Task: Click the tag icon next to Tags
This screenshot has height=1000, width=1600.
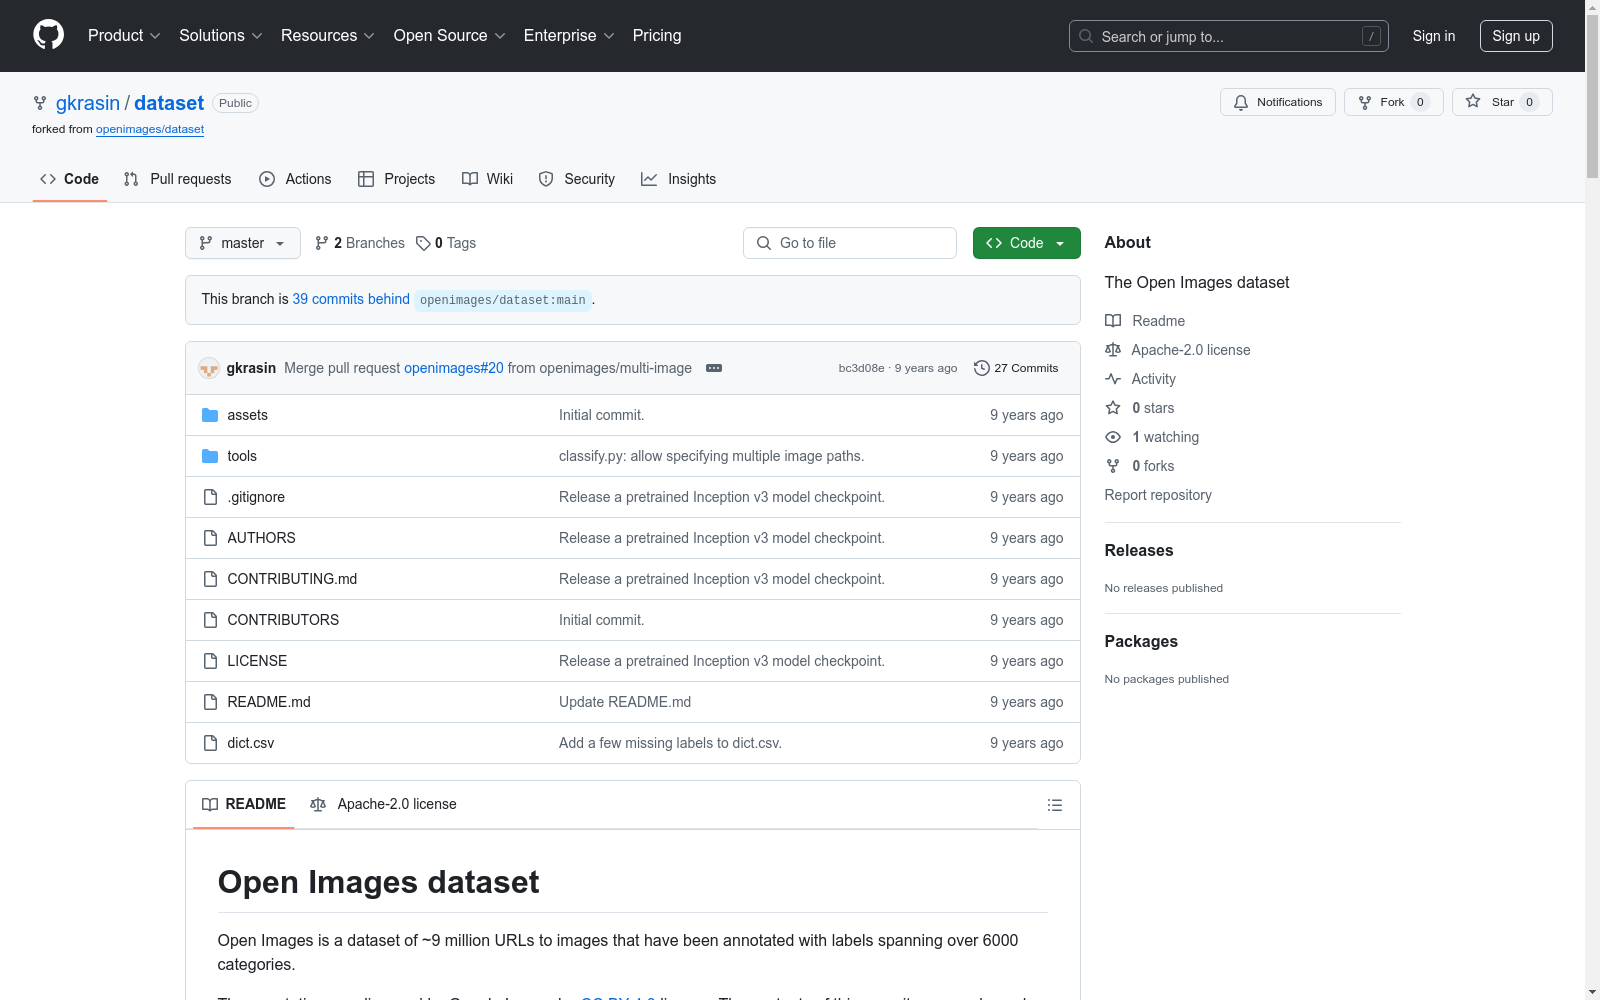Action: pos(423,243)
